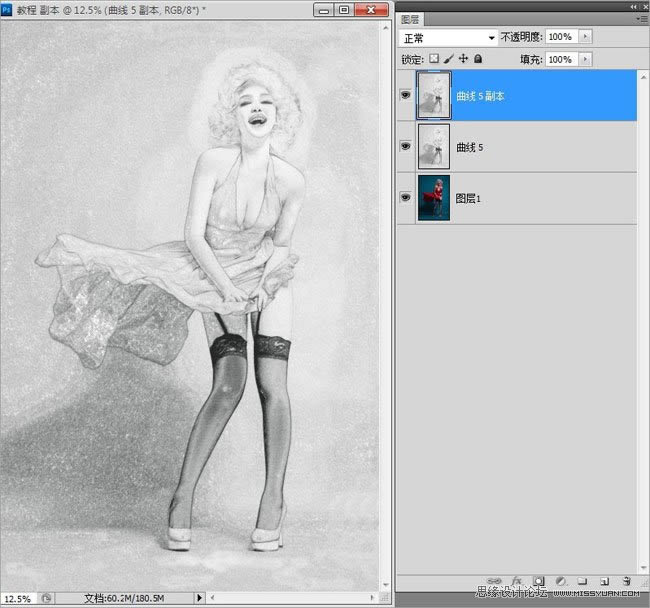Toggle lock position for the layer

pos(463,59)
